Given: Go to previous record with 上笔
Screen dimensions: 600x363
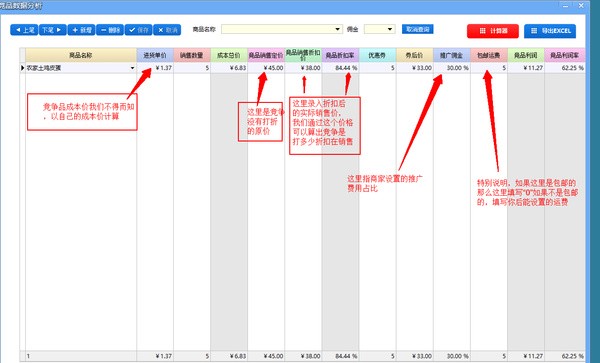Looking at the screenshot, I should pyautogui.click(x=24, y=30).
